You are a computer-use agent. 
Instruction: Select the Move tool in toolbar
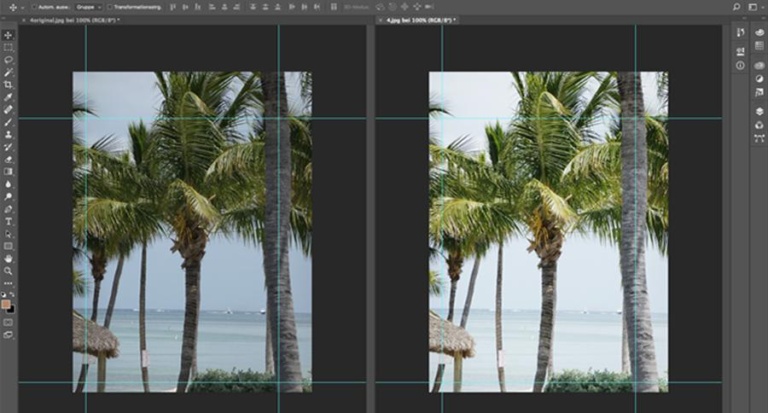[8, 34]
